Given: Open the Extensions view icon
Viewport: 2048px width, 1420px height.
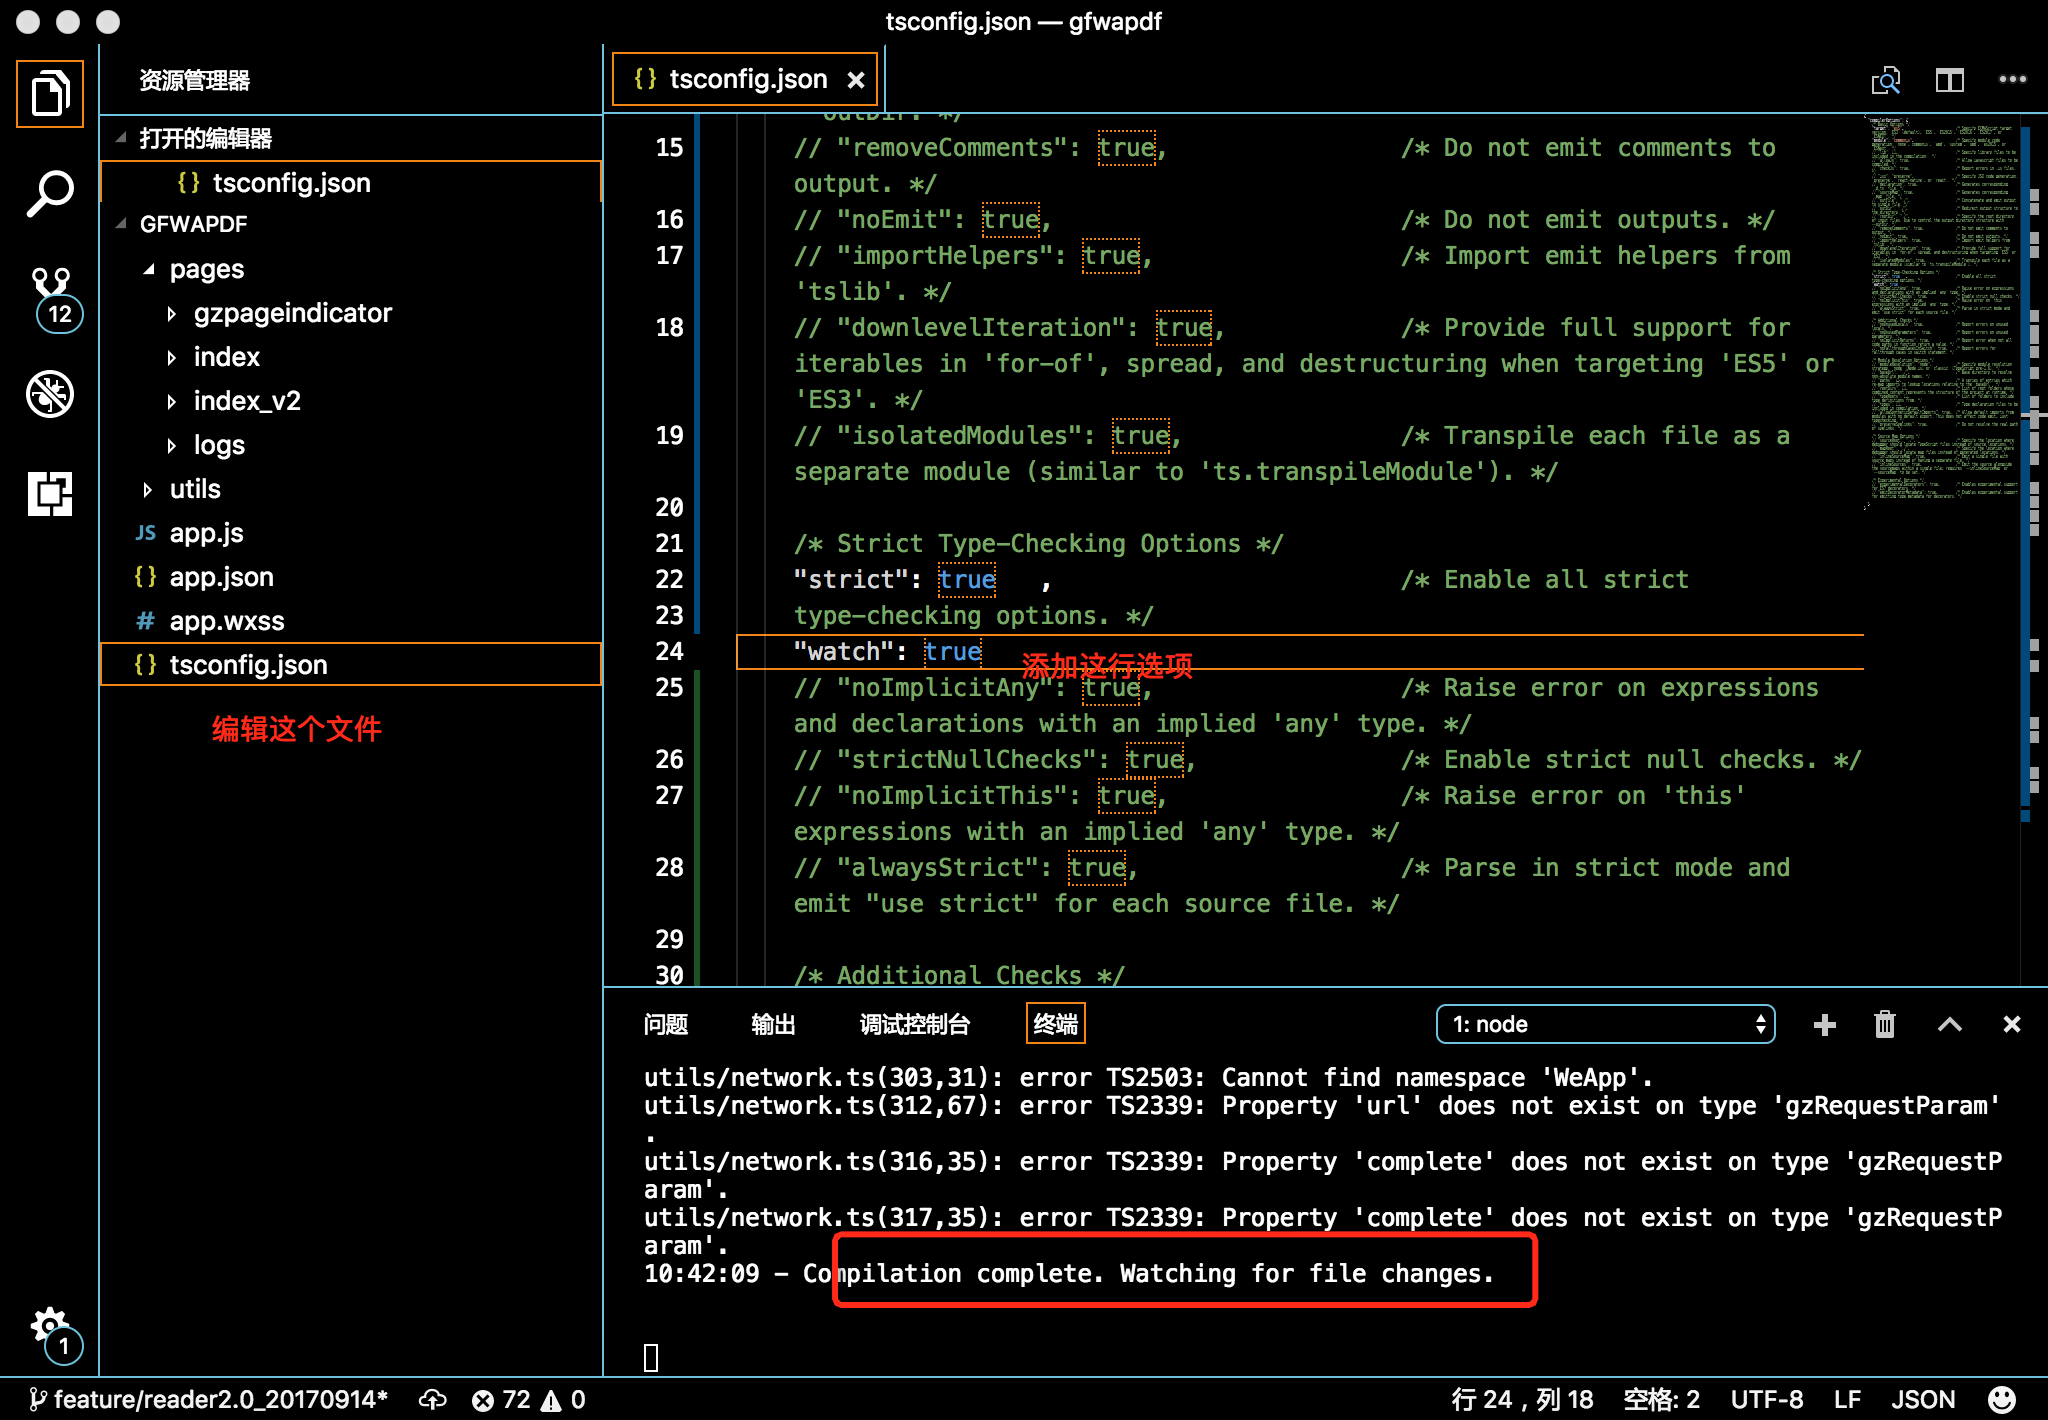Looking at the screenshot, I should pyautogui.click(x=50, y=493).
